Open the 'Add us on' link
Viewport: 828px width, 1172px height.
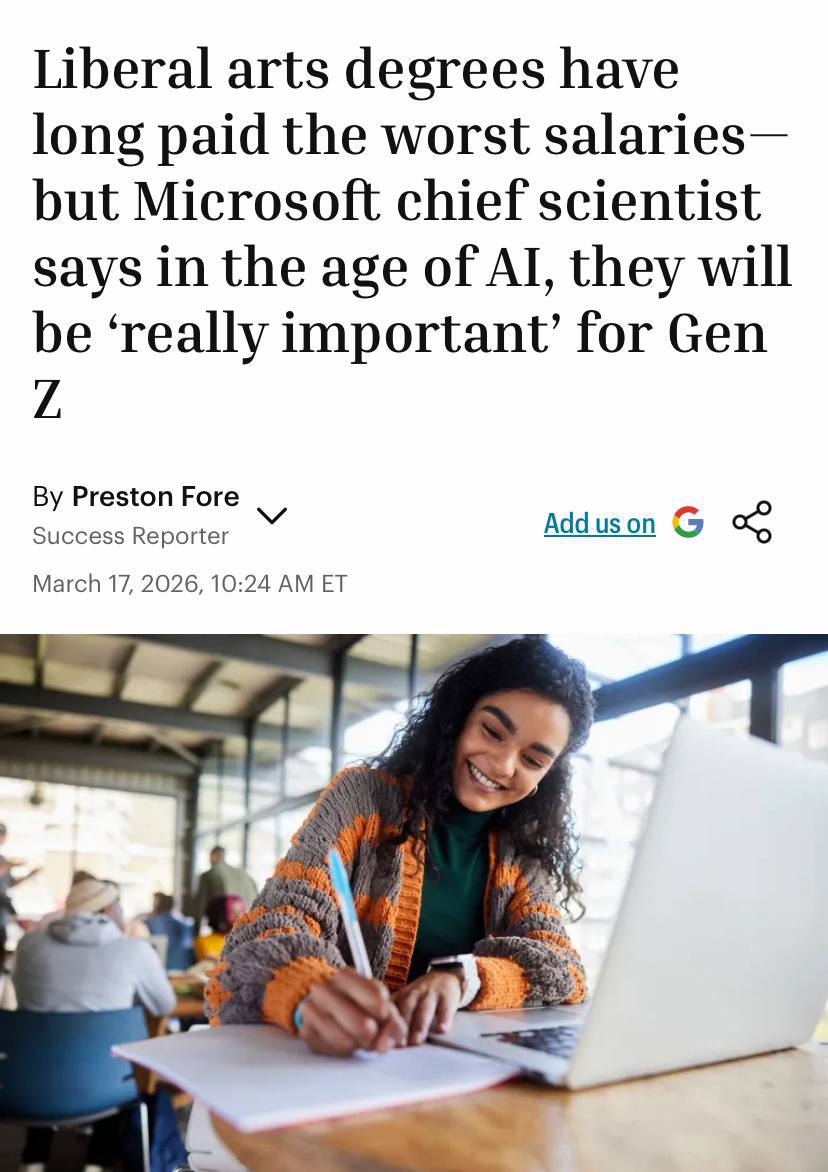599,523
